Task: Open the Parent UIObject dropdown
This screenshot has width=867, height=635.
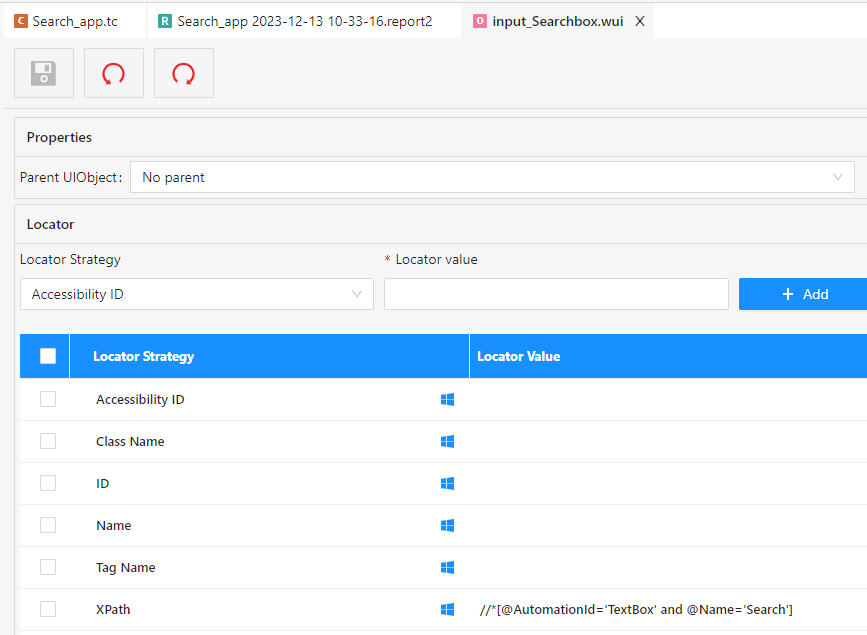Action: tap(492, 178)
